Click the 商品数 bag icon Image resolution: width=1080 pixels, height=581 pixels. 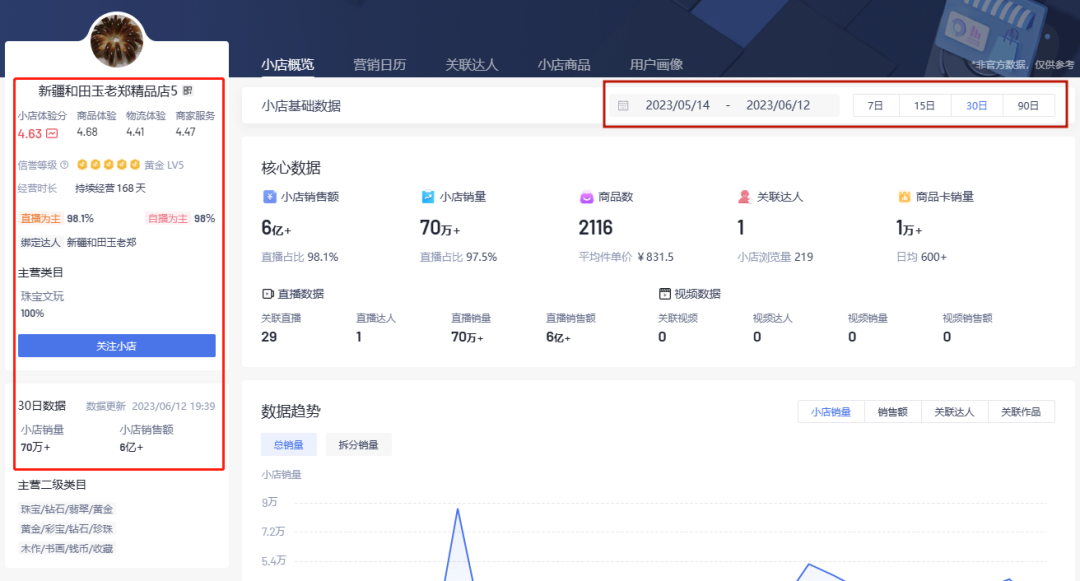pos(586,197)
